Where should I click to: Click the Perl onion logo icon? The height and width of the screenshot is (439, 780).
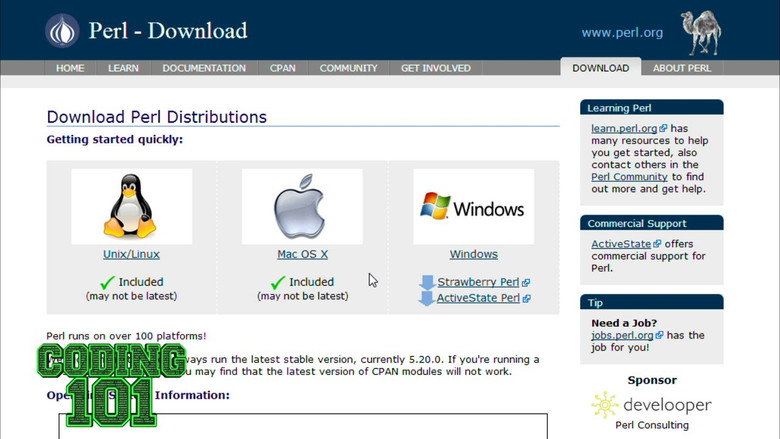(61, 31)
